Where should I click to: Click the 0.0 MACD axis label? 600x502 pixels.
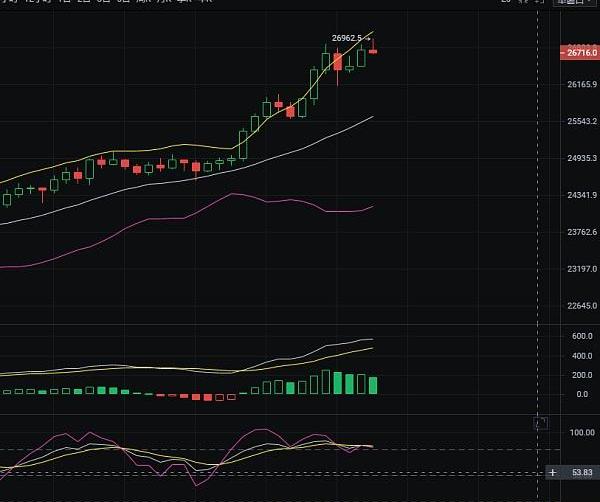tap(583, 394)
